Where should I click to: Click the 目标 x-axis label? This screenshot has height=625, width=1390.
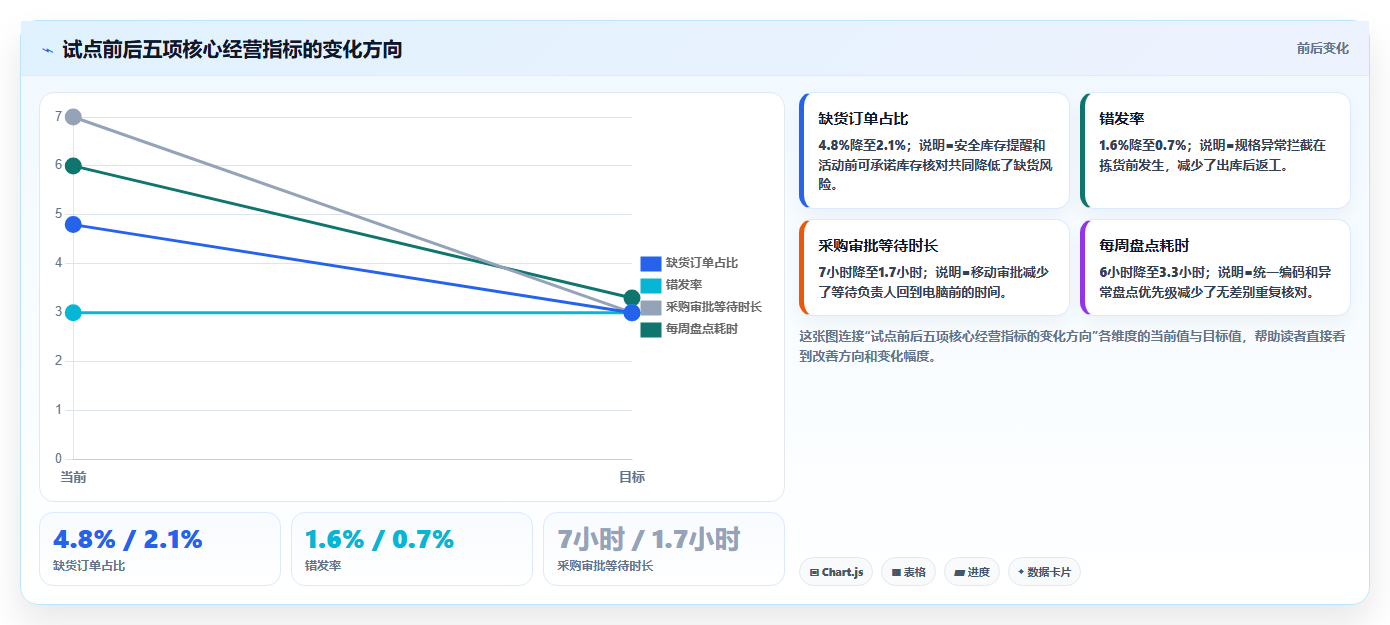click(x=632, y=477)
